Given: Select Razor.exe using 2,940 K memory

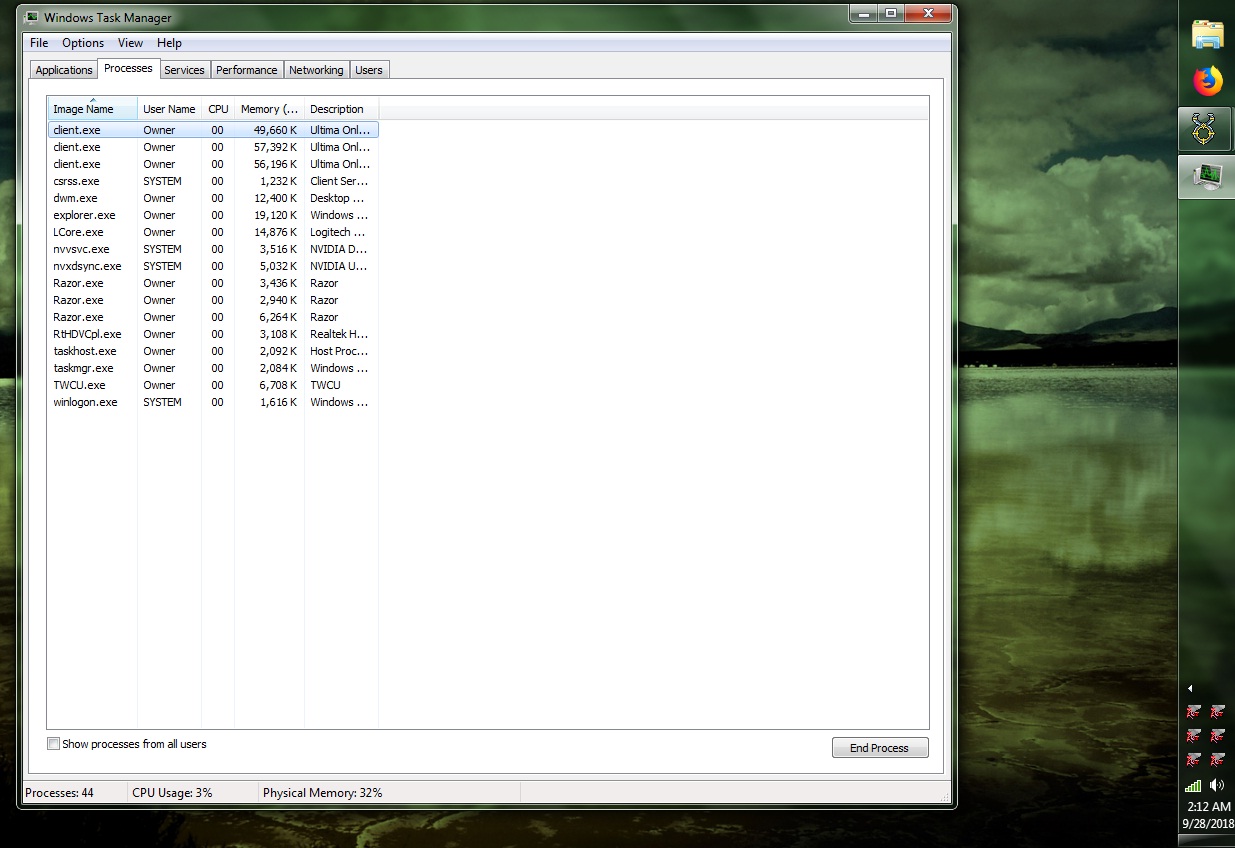Looking at the screenshot, I should [x=213, y=300].
